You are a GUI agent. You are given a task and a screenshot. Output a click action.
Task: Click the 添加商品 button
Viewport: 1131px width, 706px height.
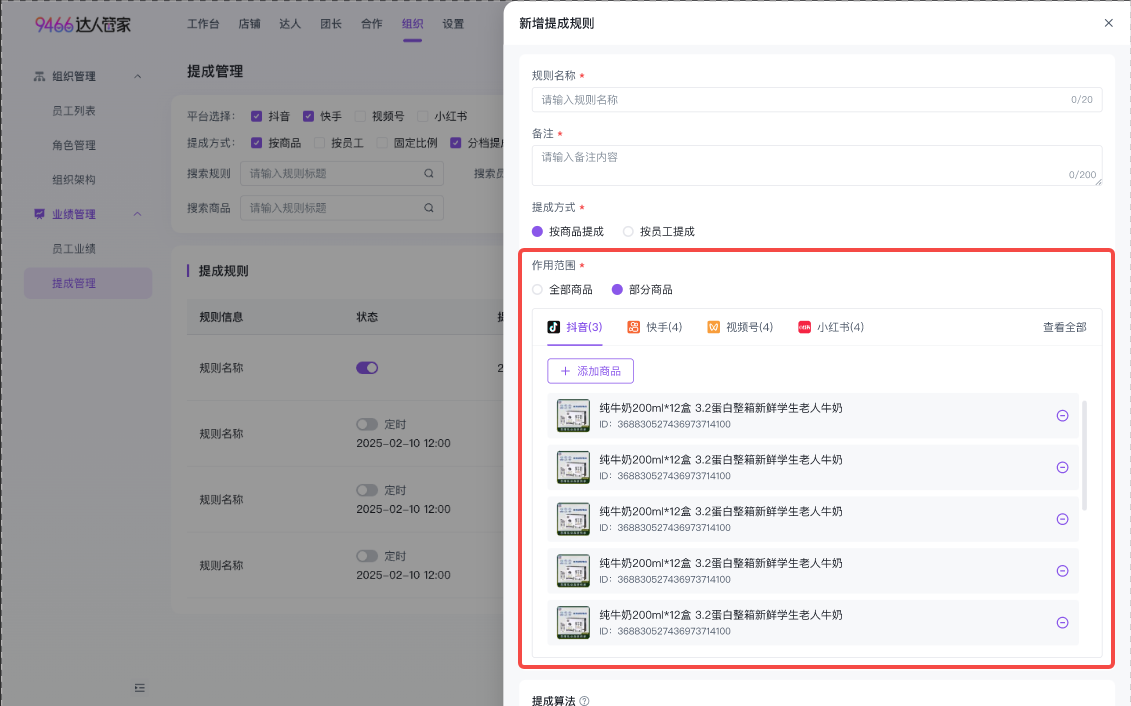[590, 371]
